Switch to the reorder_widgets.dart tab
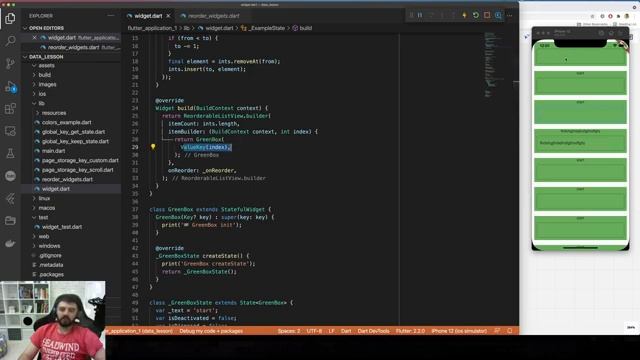The height and width of the screenshot is (360, 640). 213,16
